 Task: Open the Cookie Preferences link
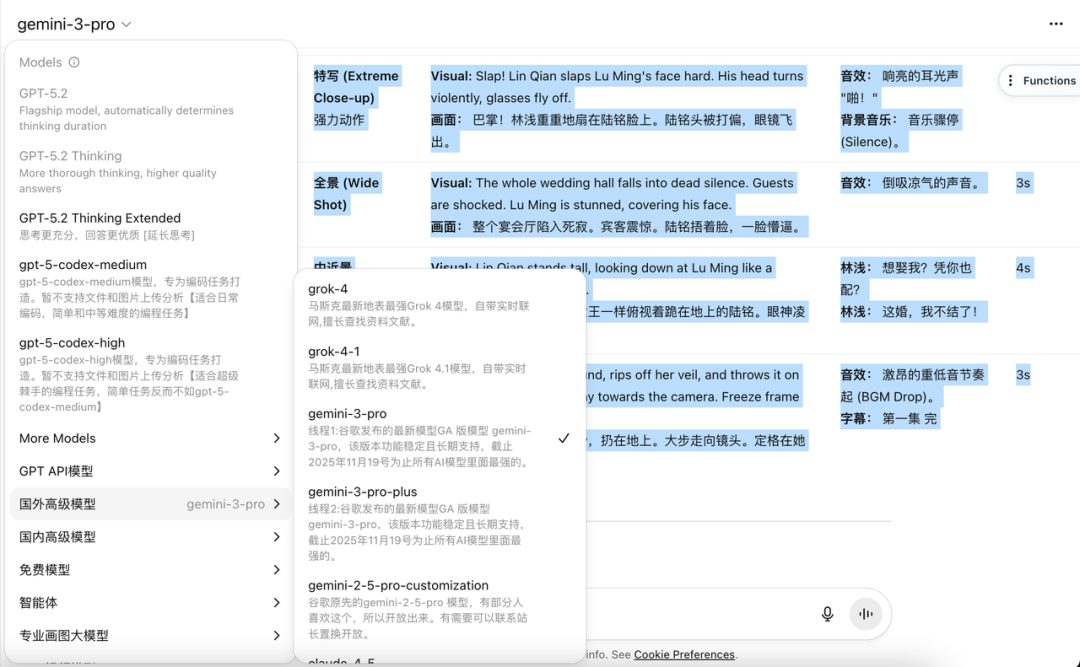click(684, 655)
